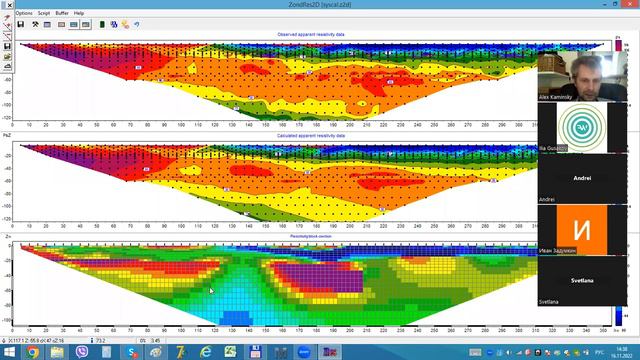This screenshot has width=640, height=360.
Task: Select the first Andrei participant tile
Action: coord(582,179)
